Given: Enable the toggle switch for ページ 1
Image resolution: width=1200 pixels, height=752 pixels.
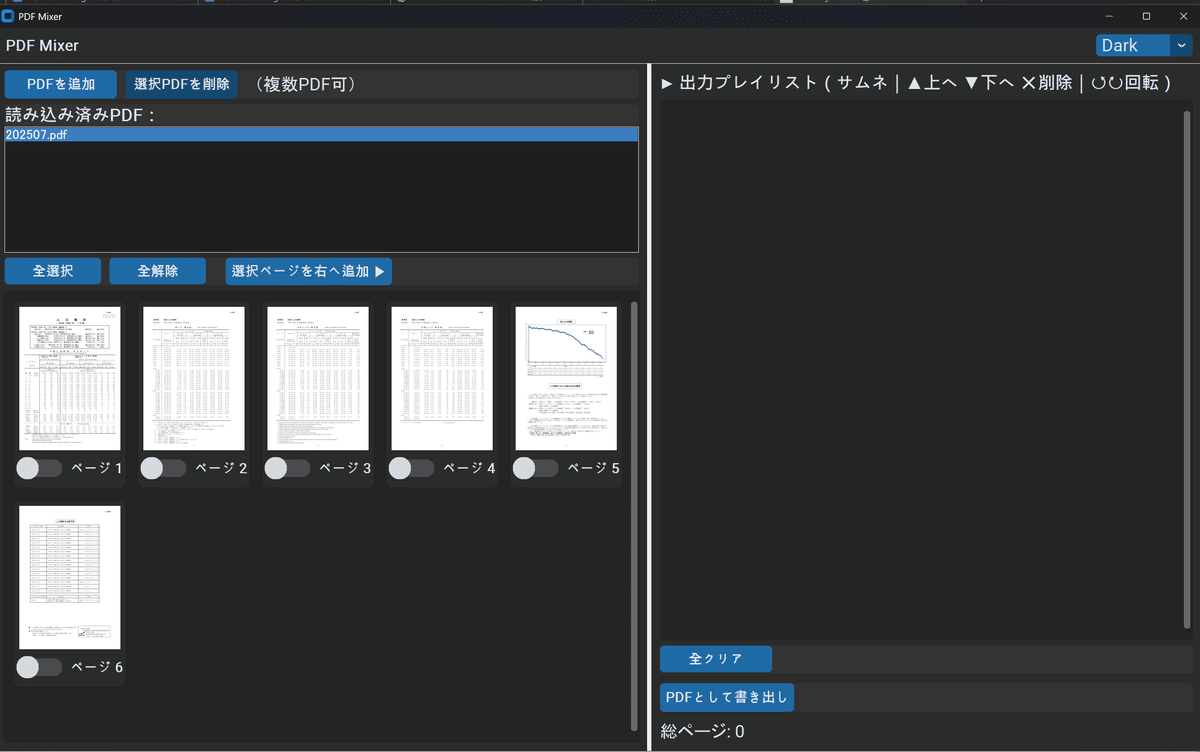Looking at the screenshot, I should pyautogui.click(x=38, y=467).
